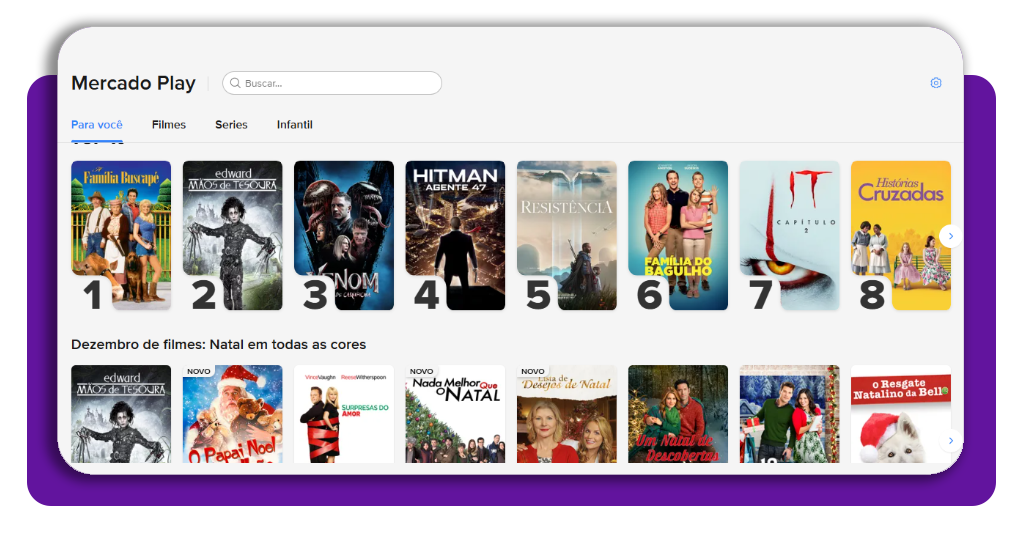Open Edward Mãos de Tesoura ranked 2
The height and width of the screenshot is (536, 1024).
(232, 235)
